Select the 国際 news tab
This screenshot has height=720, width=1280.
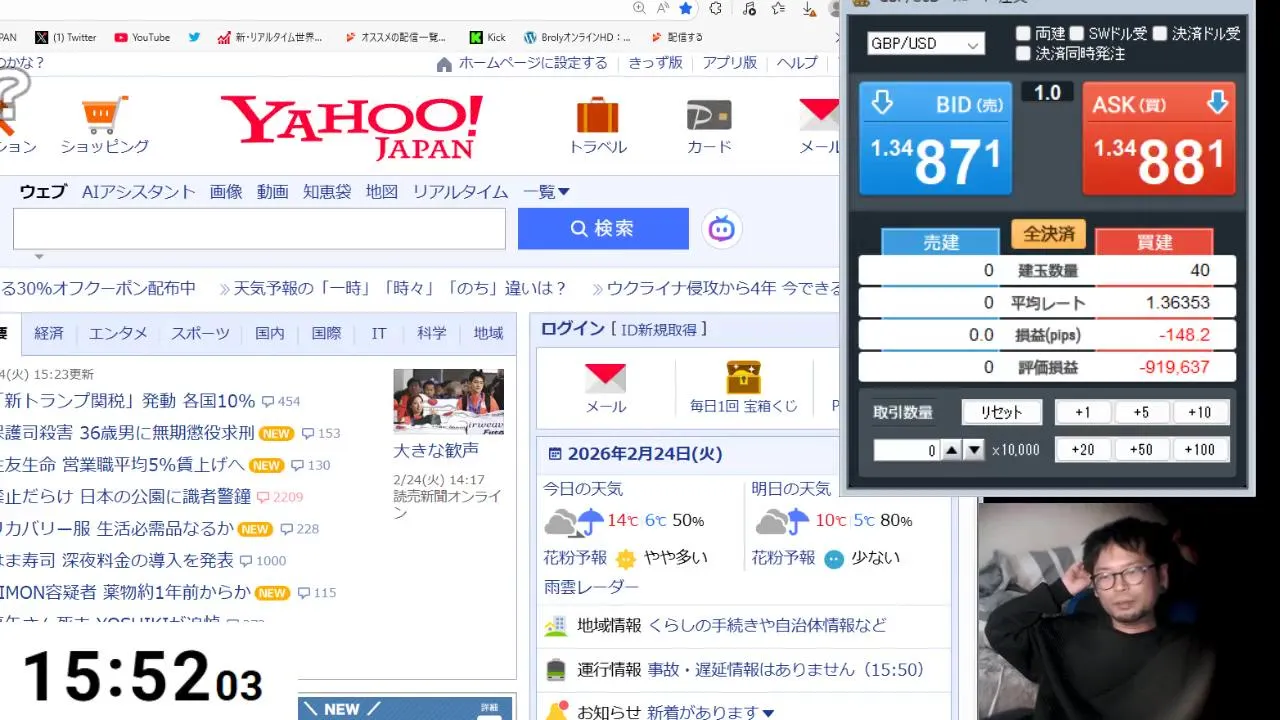326,334
